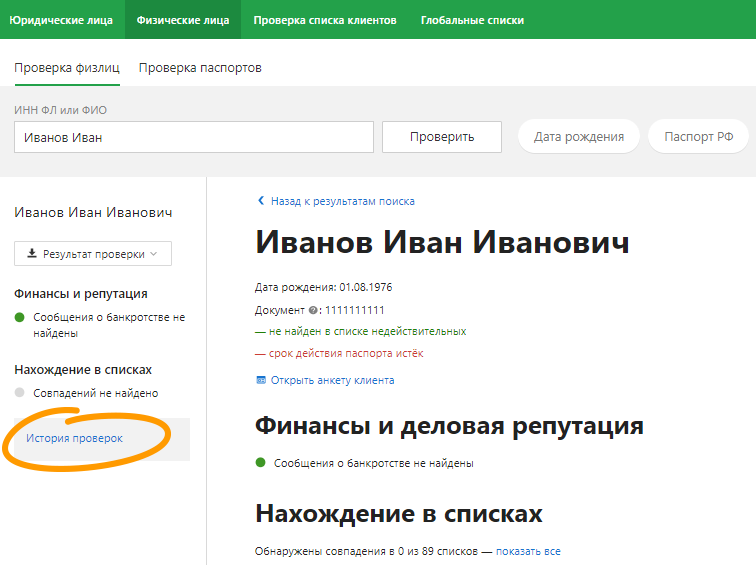Open the Физические лица section
The width and height of the screenshot is (756, 565).
183,20
